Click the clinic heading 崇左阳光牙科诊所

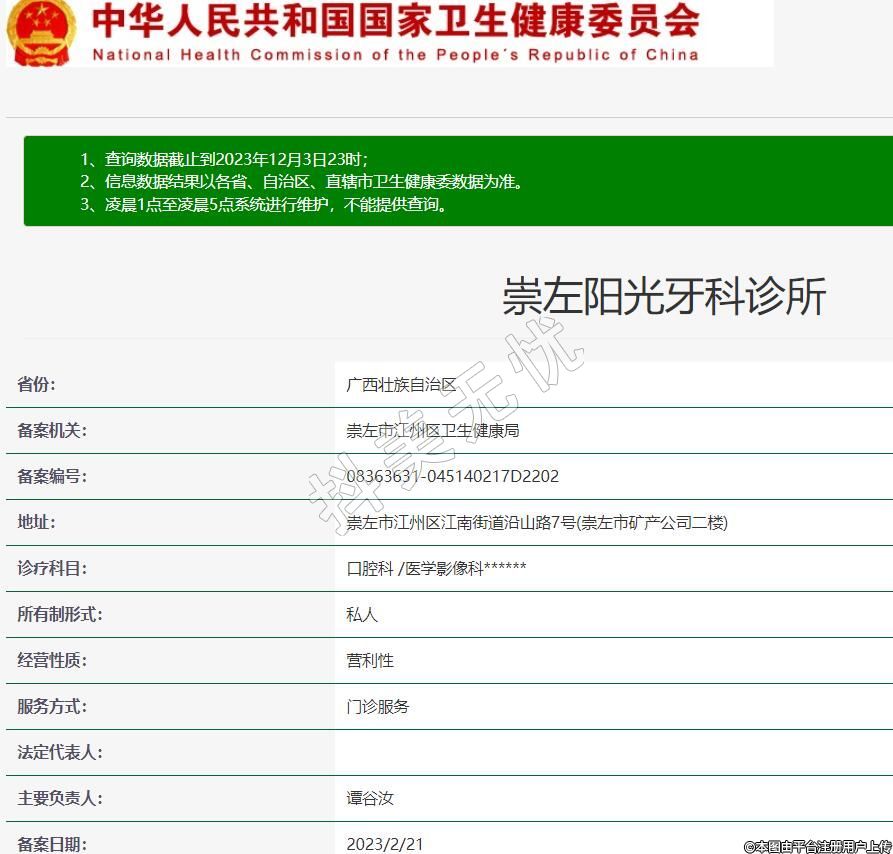(663, 298)
